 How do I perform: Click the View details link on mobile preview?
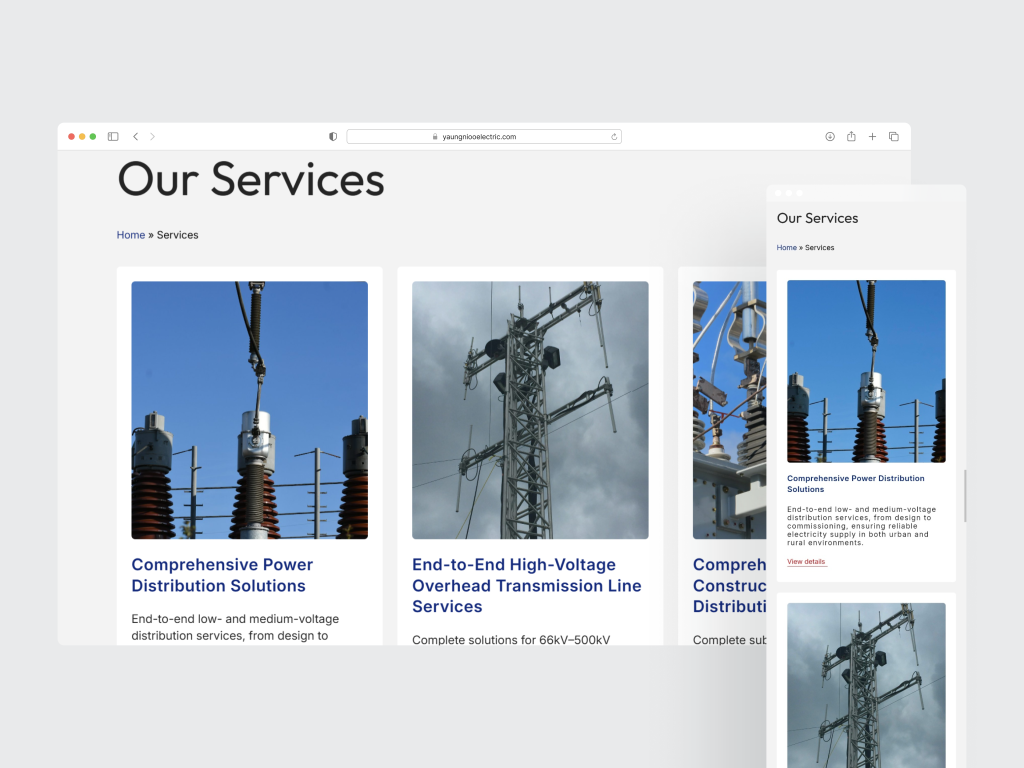pos(806,561)
